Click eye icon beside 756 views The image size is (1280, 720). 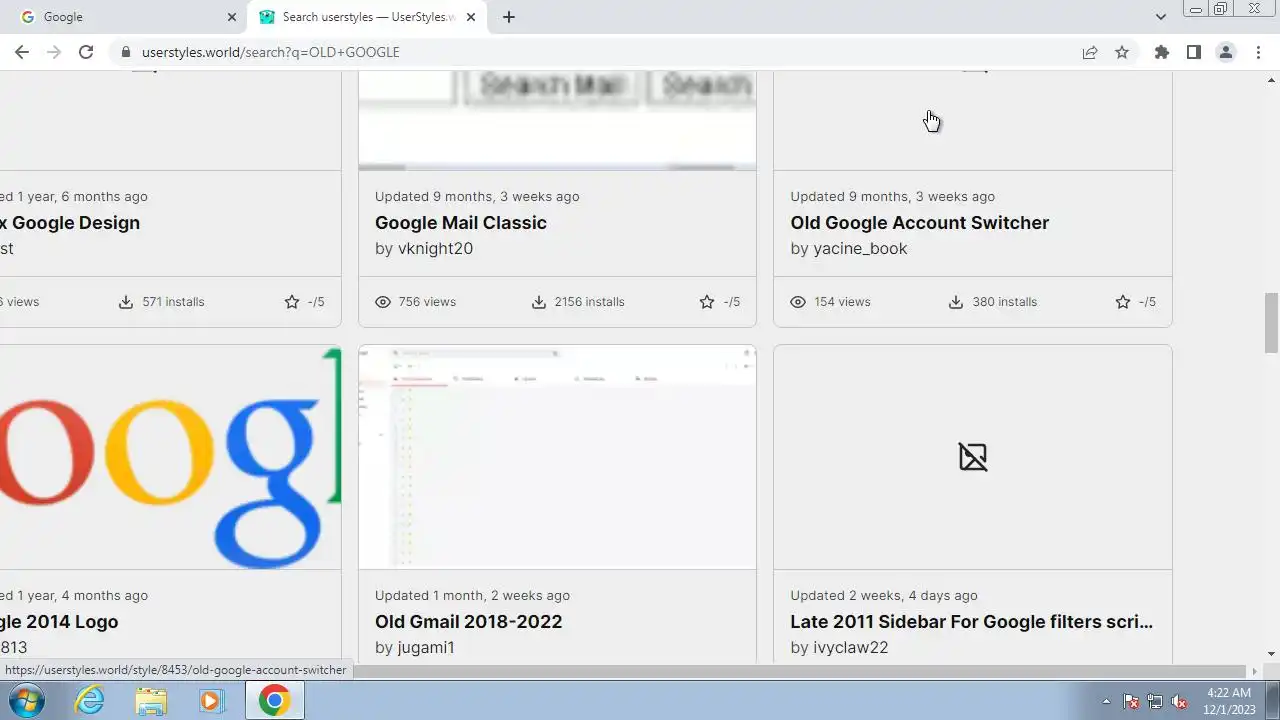[382, 301]
